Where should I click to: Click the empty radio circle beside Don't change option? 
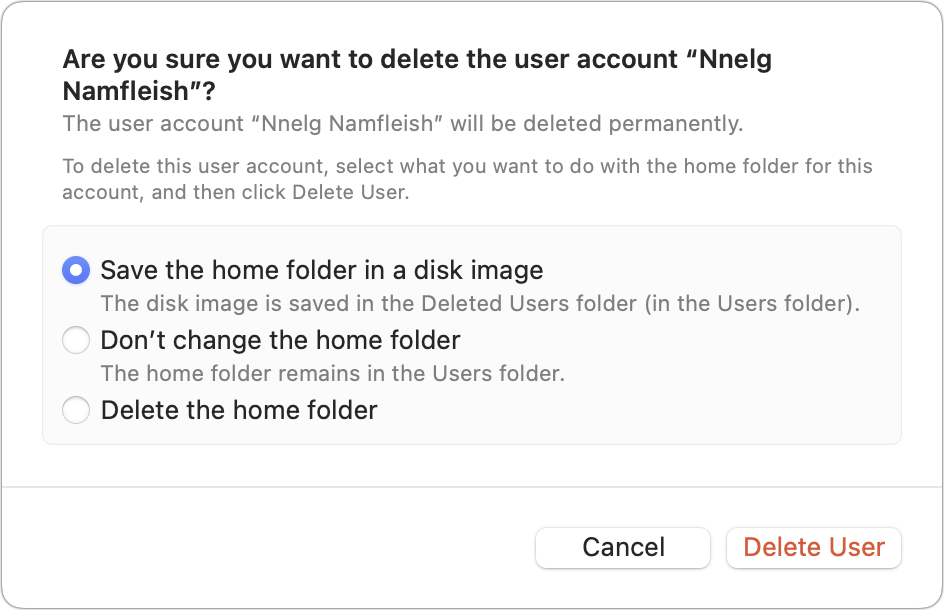pyautogui.click(x=76, y=340)
